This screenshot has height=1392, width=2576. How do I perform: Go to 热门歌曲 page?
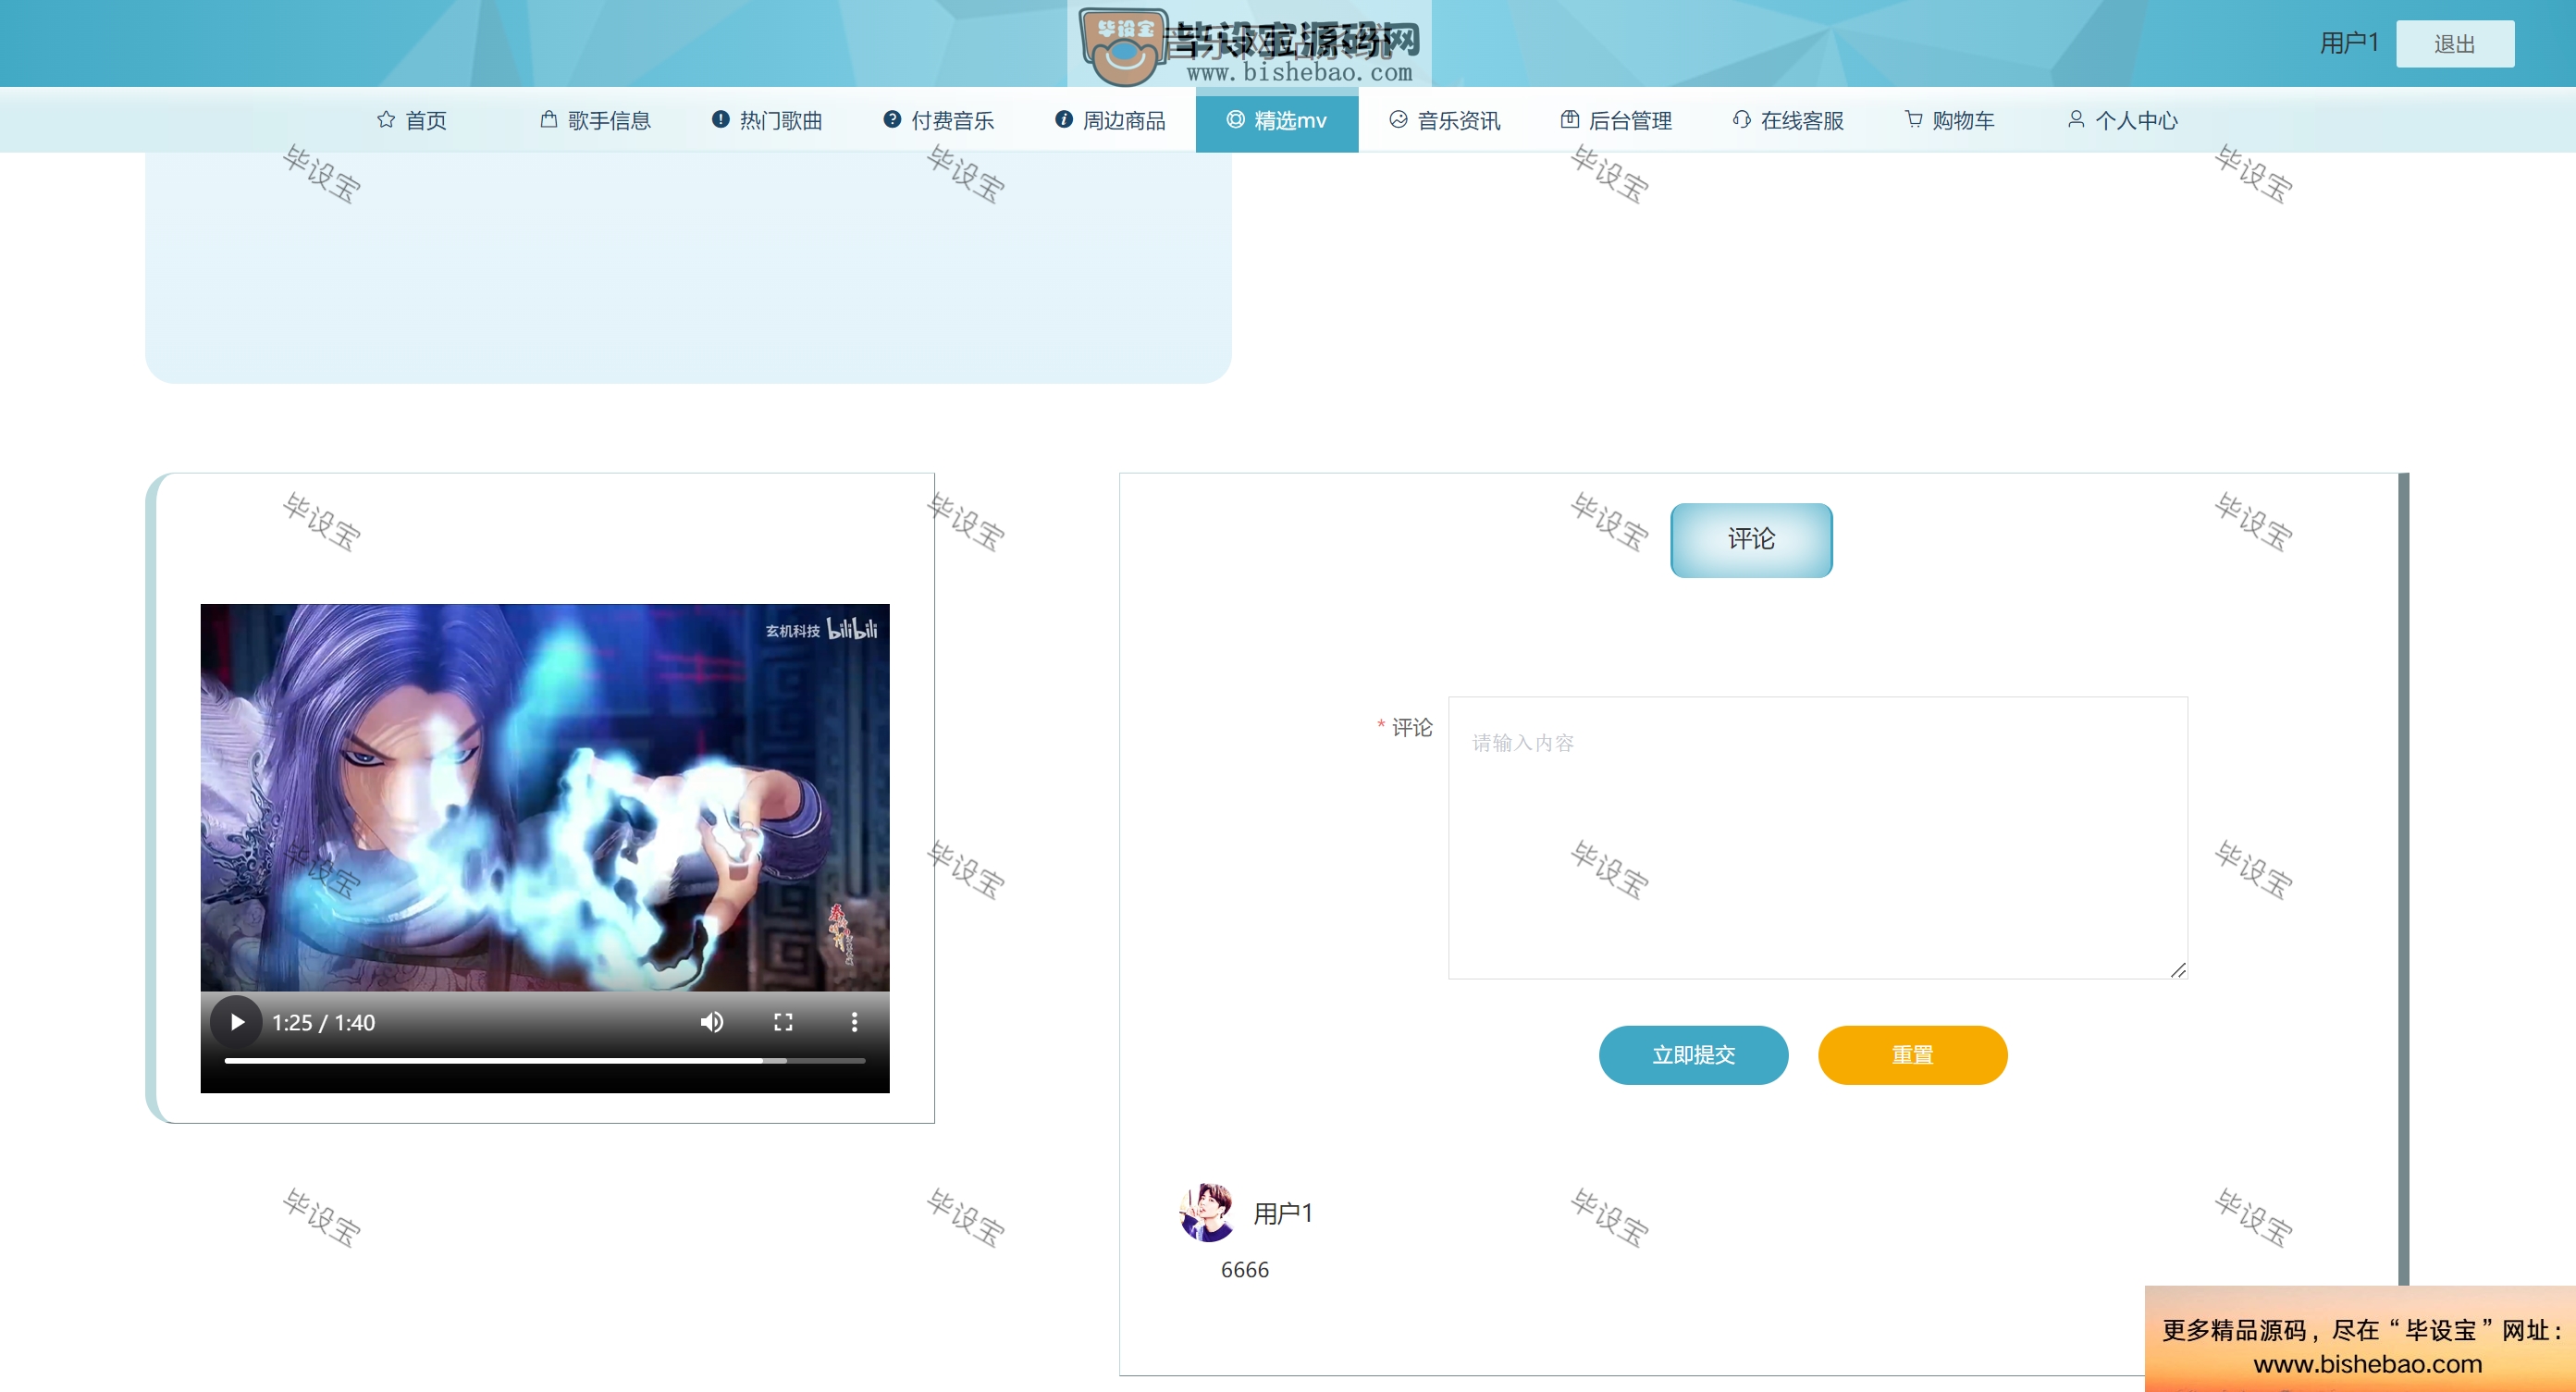point(768,120)
